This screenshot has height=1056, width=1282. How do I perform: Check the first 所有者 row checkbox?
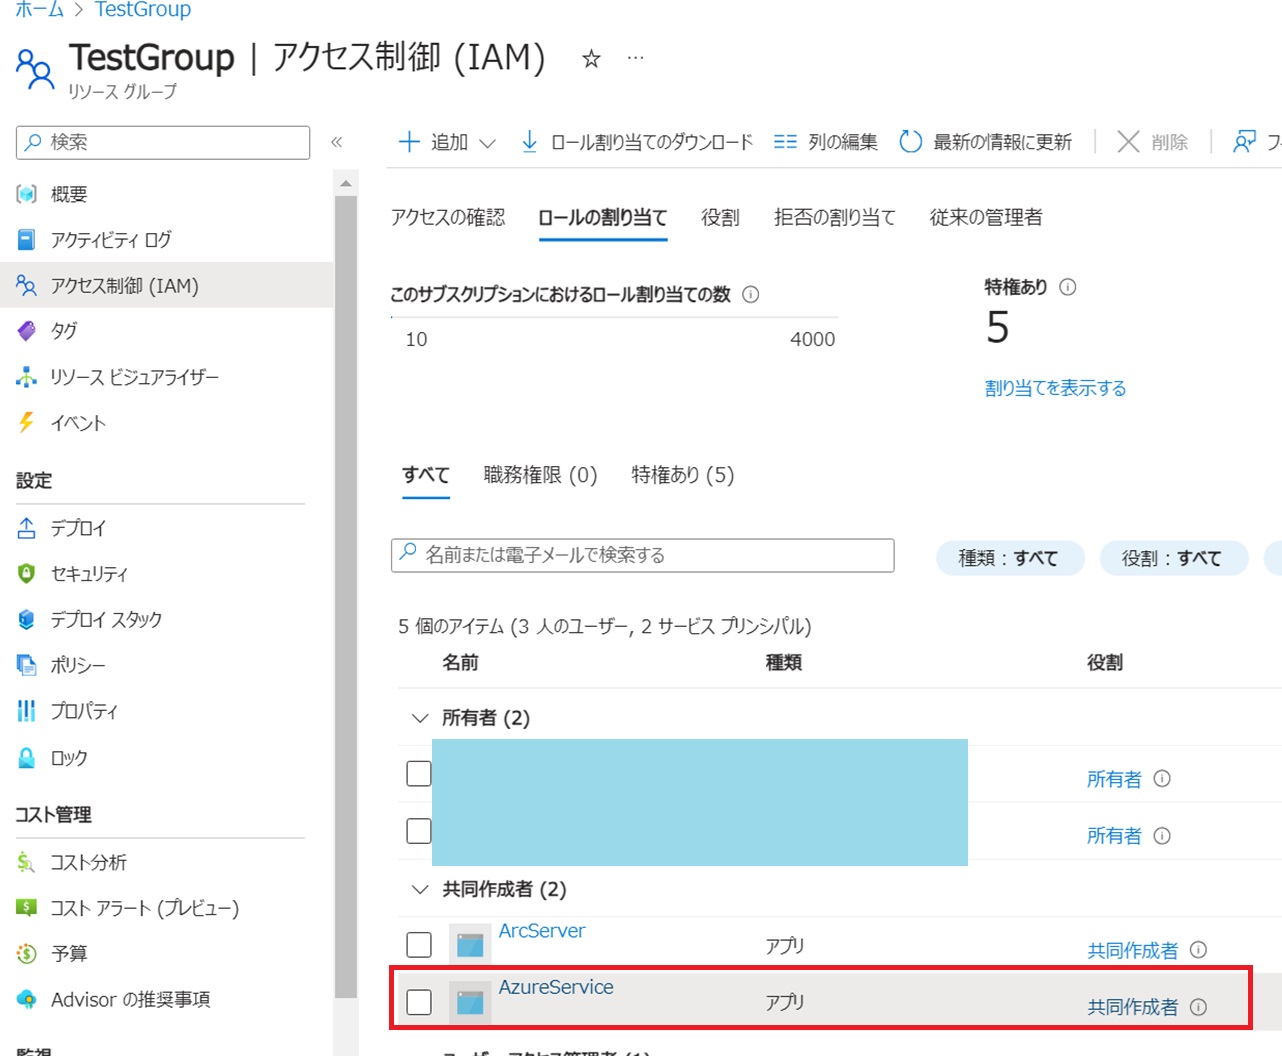click(419, 772)
